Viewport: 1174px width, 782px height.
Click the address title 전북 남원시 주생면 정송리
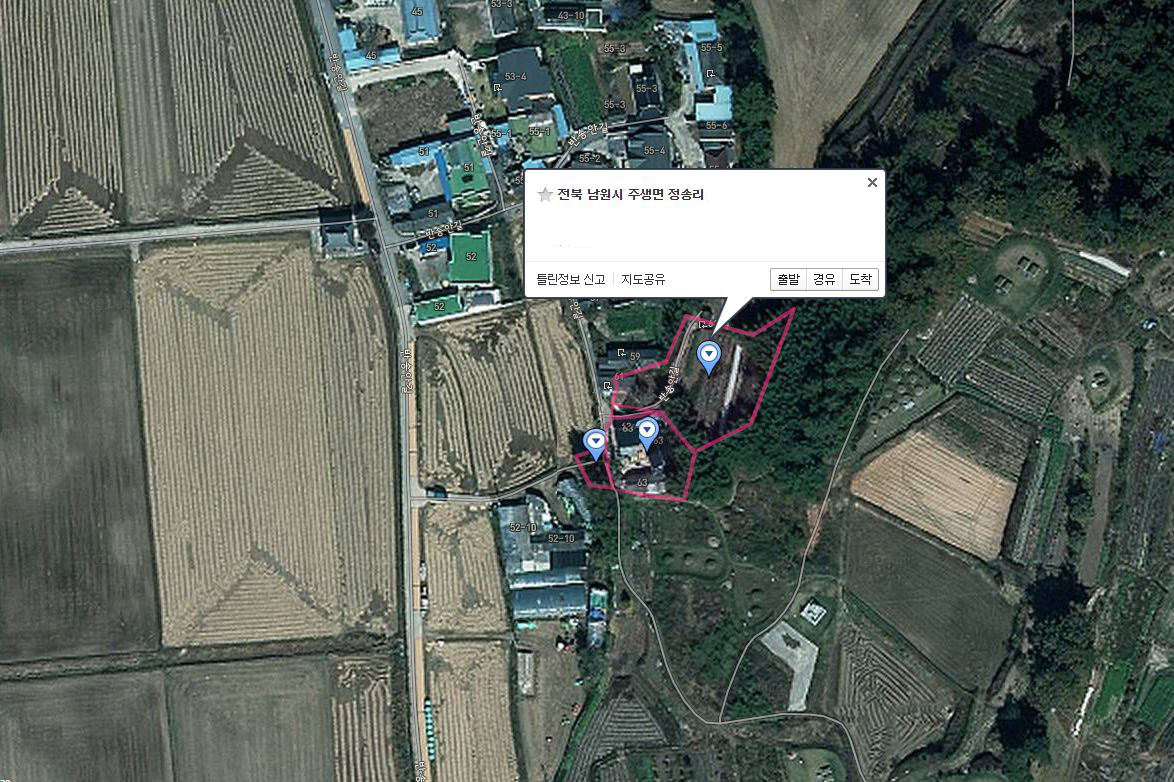[630, 195]
